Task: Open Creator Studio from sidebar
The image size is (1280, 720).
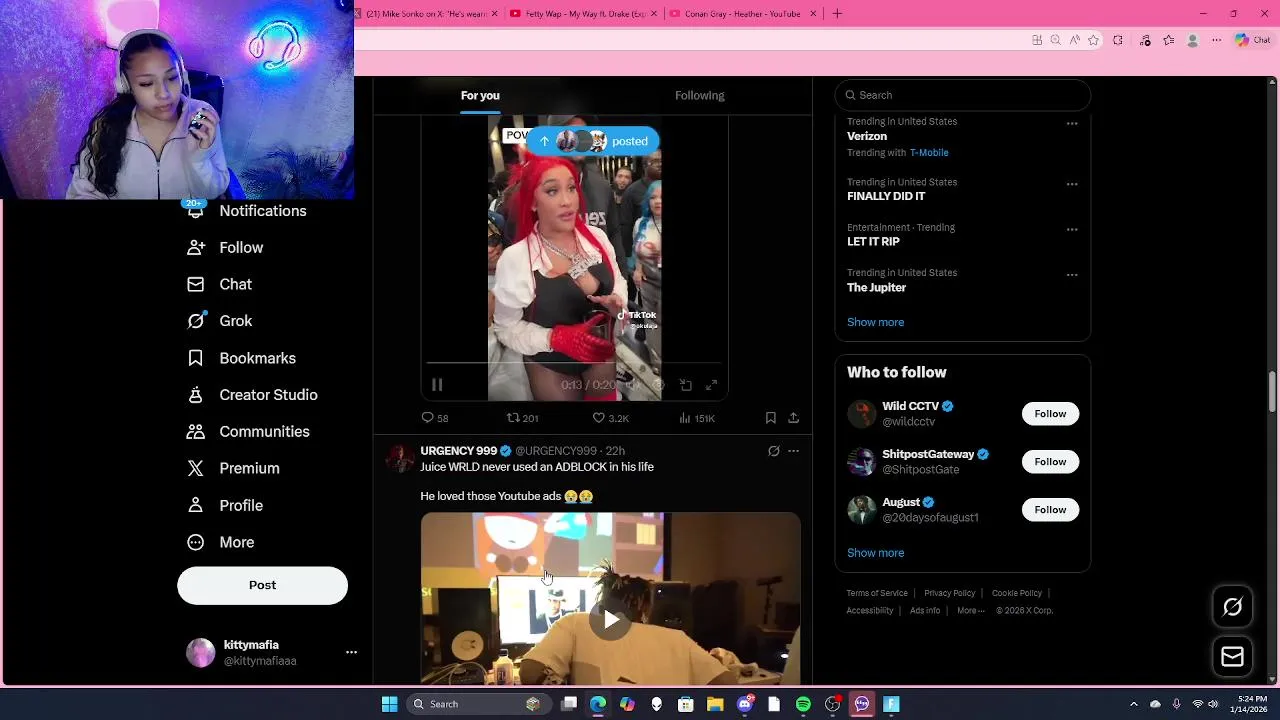Action: 252,395
